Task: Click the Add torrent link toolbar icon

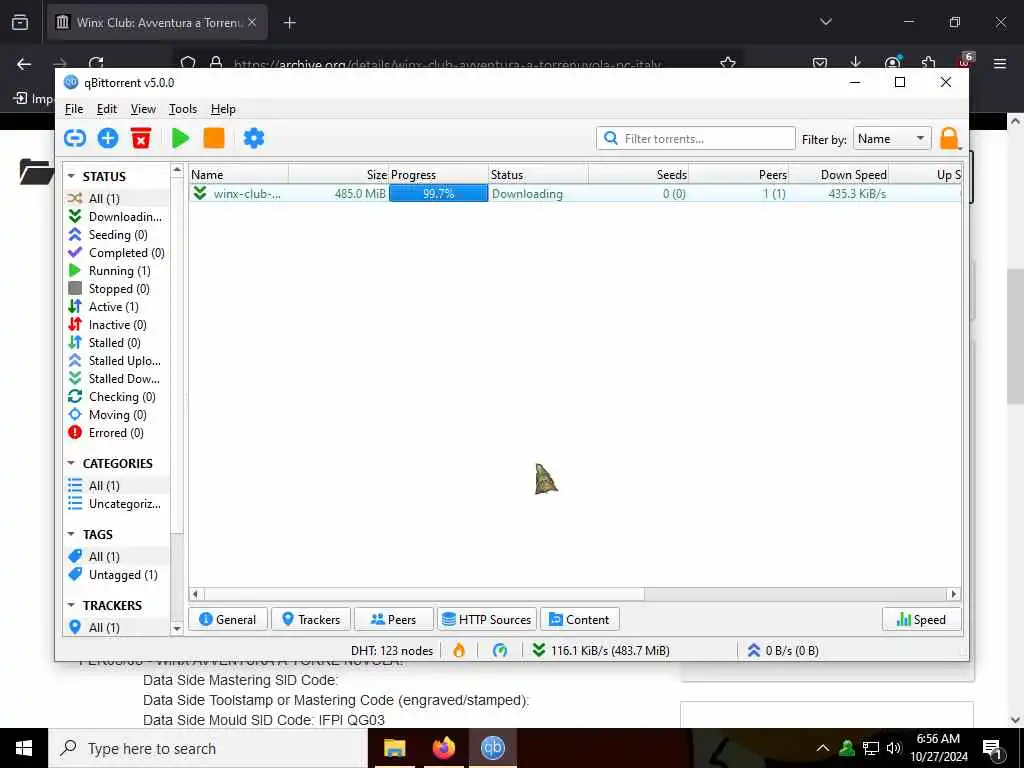Action: 75,138
